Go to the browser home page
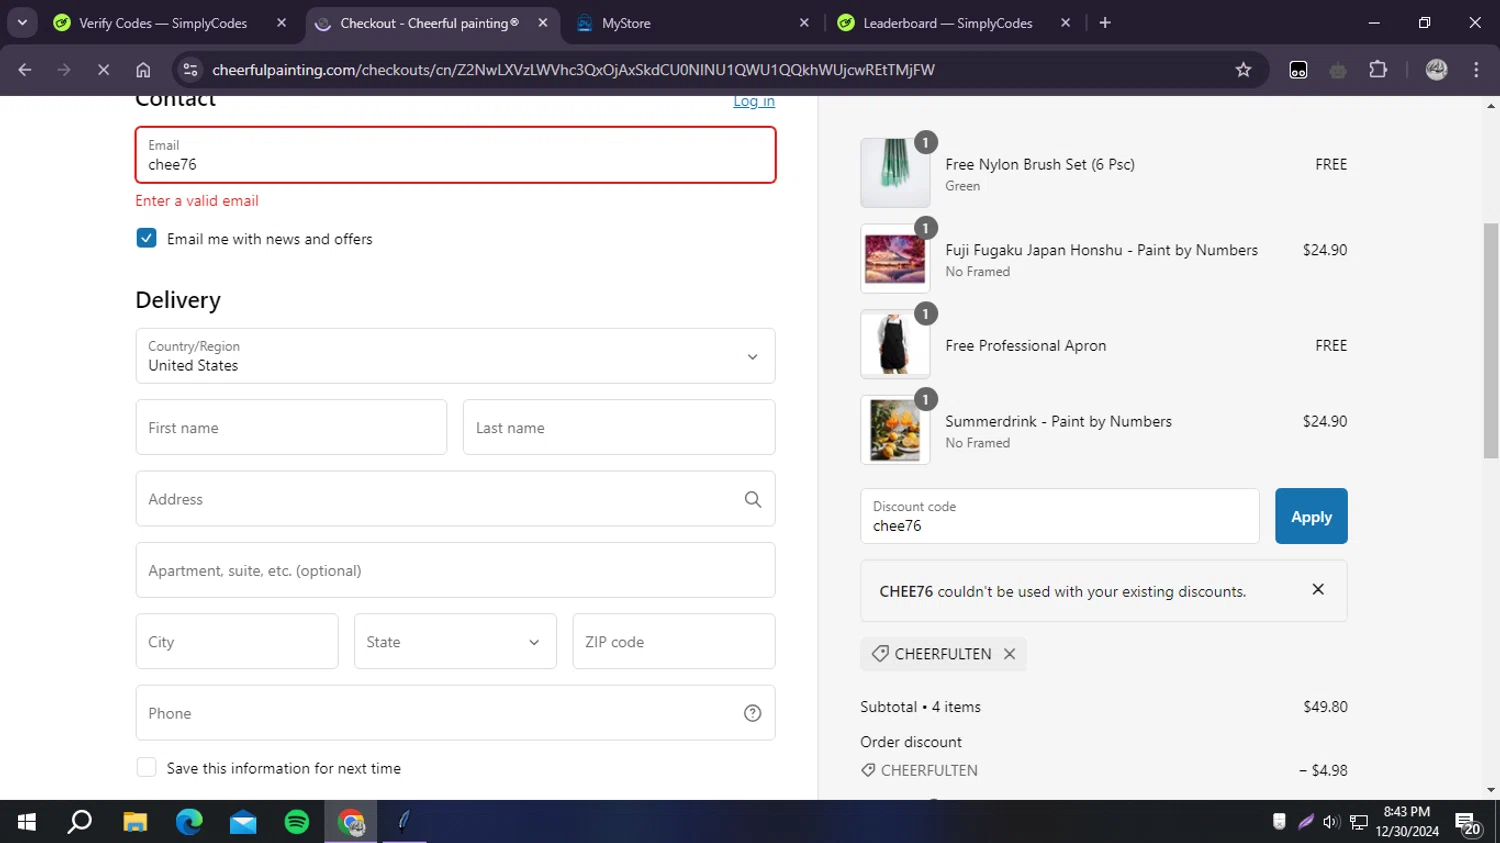 [143, 70]
